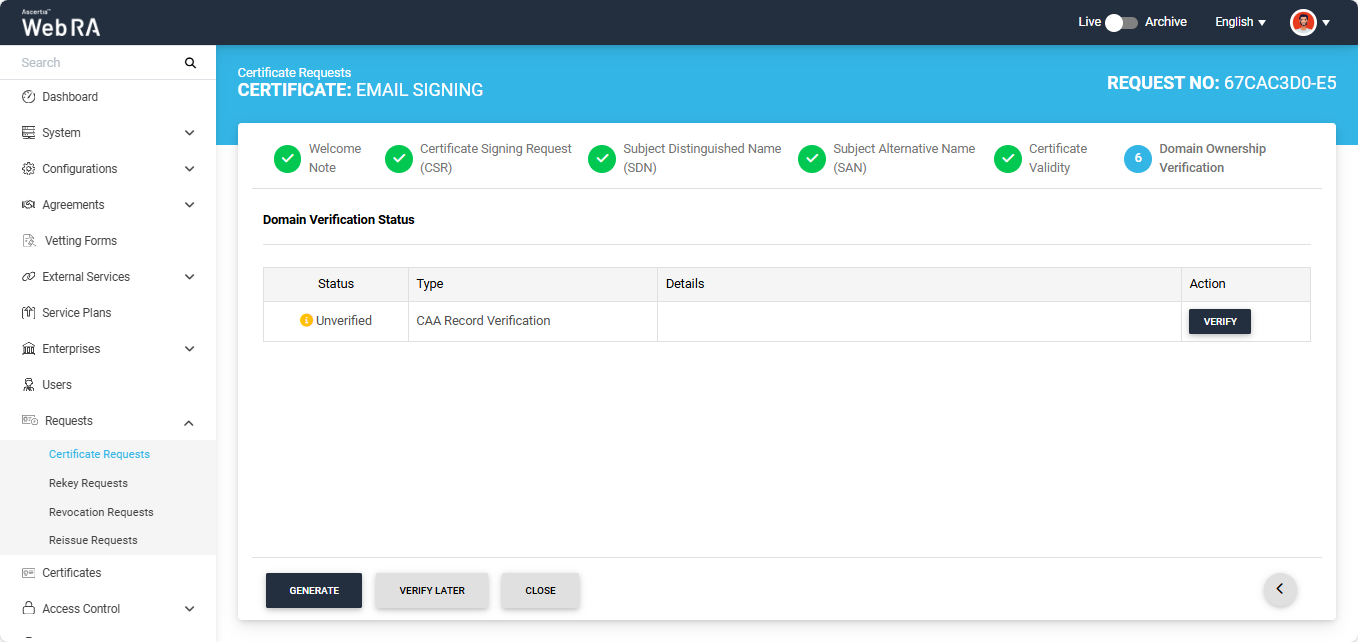Expand the System menu chevron

[189, 133]
